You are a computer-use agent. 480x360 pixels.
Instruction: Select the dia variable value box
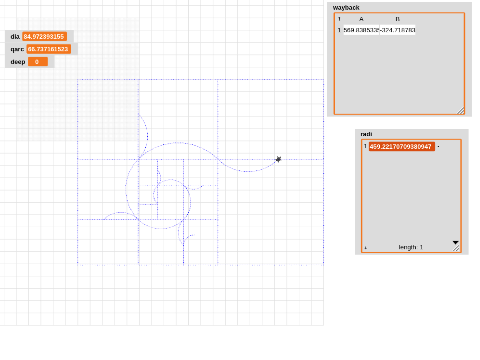(45, 36)
